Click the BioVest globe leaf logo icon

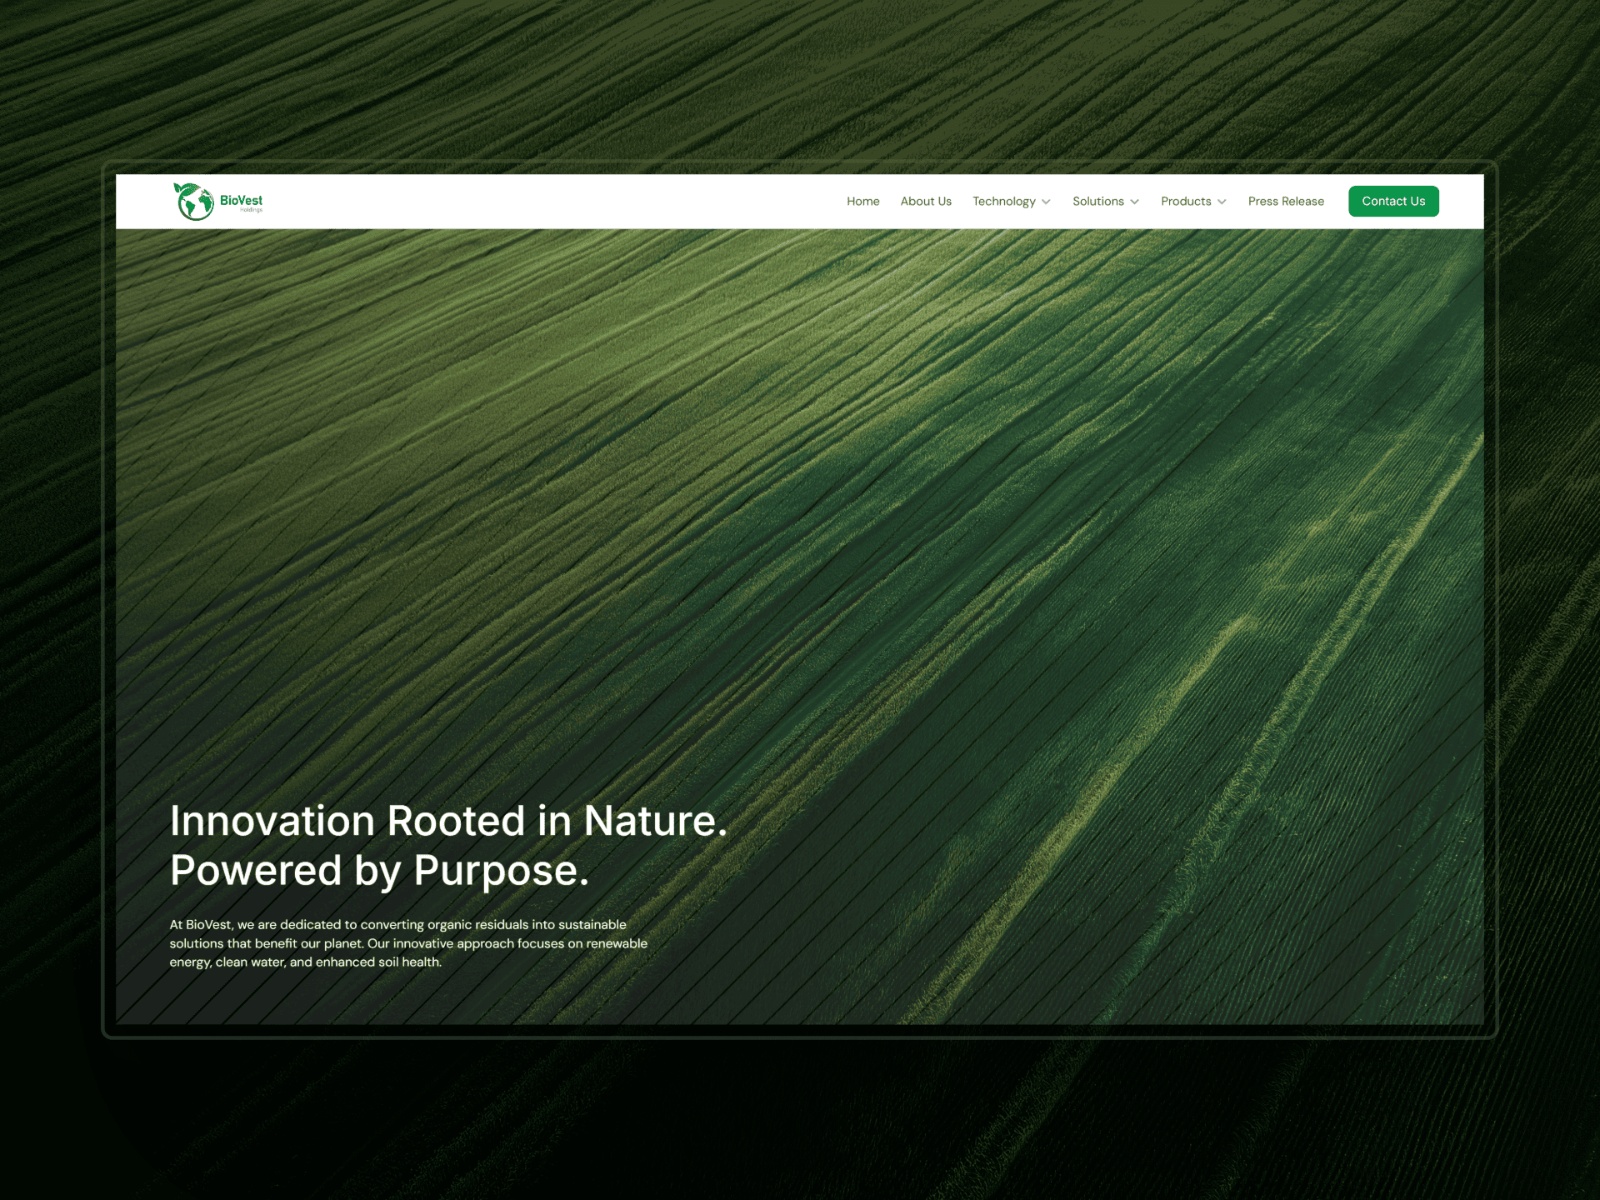[x=194, y=201]
